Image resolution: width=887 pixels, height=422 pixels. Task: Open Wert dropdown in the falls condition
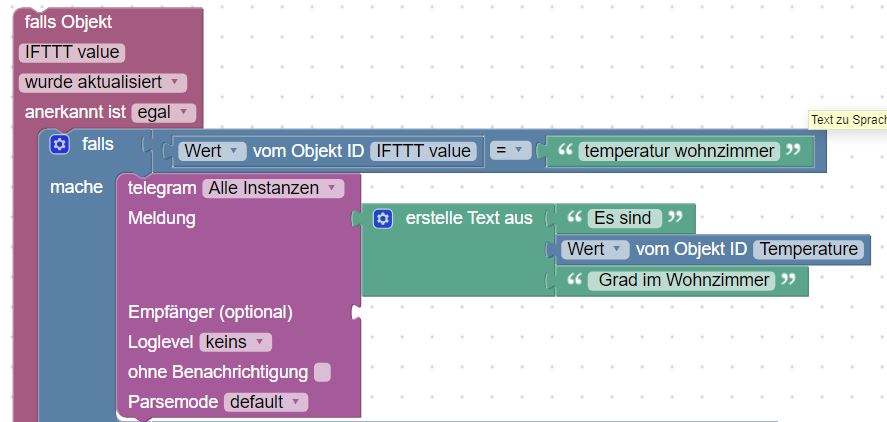(212, 151)
